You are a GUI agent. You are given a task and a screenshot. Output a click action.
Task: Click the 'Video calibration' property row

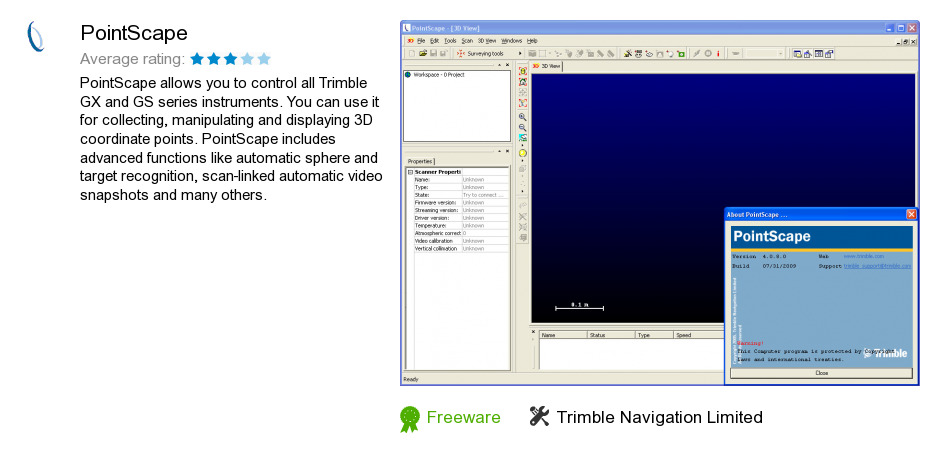(x=461, y=240)
